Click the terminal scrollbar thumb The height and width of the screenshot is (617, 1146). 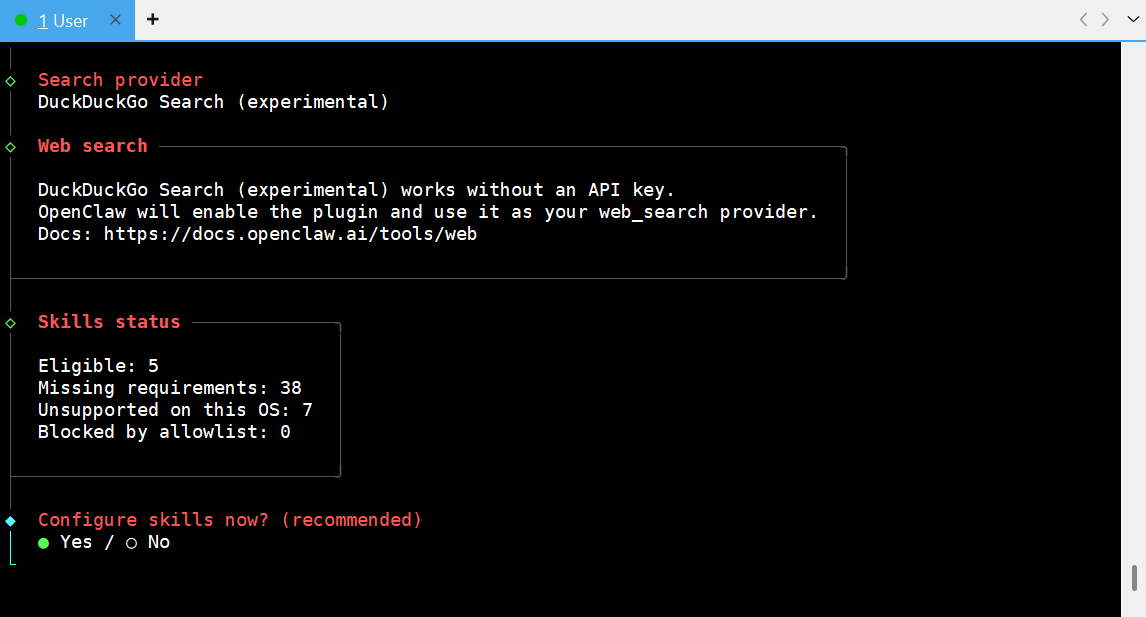click(1133, 578)
